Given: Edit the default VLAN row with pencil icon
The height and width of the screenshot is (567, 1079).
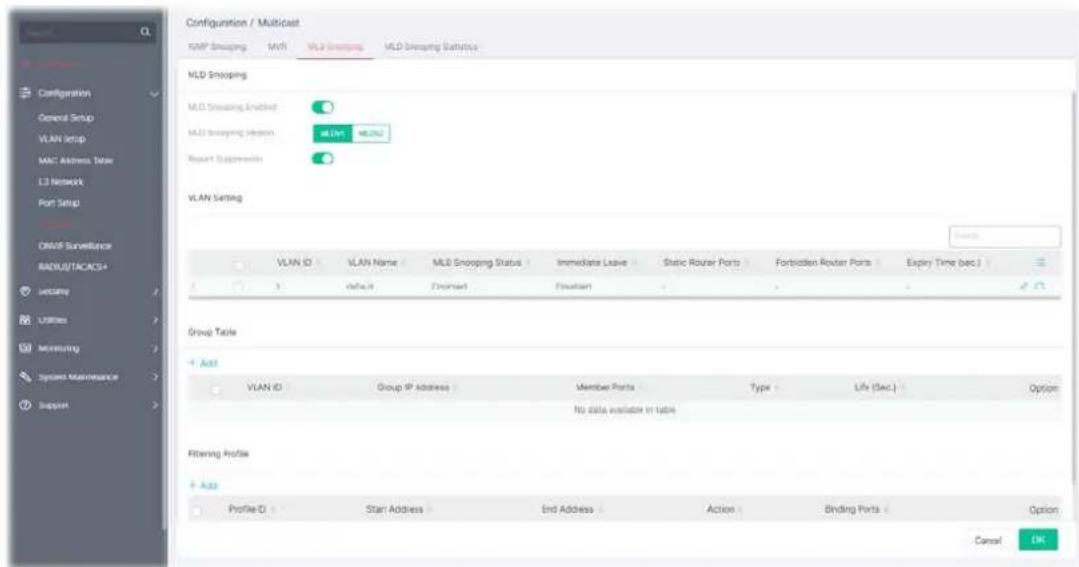Looking at the screenshot, I should (1024, 286).
